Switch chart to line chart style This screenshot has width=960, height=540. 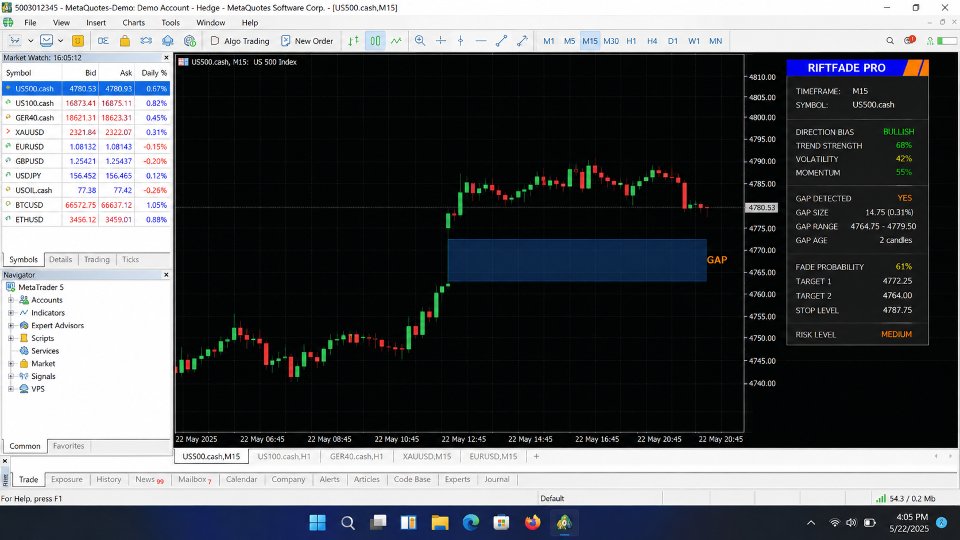397,41
